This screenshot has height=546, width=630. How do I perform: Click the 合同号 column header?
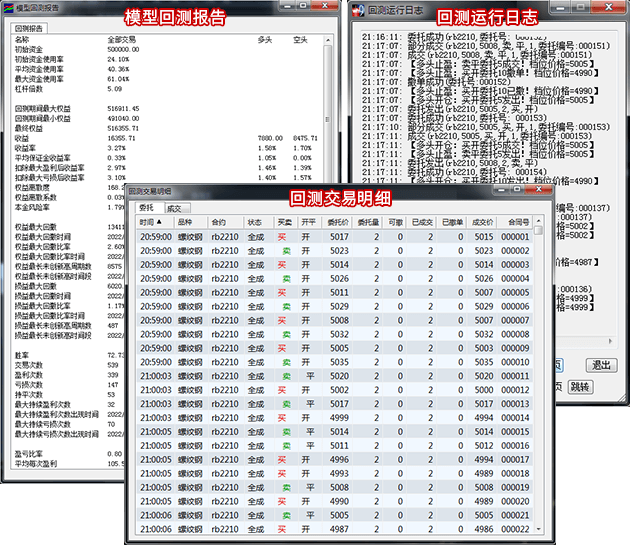coord(516,222)
